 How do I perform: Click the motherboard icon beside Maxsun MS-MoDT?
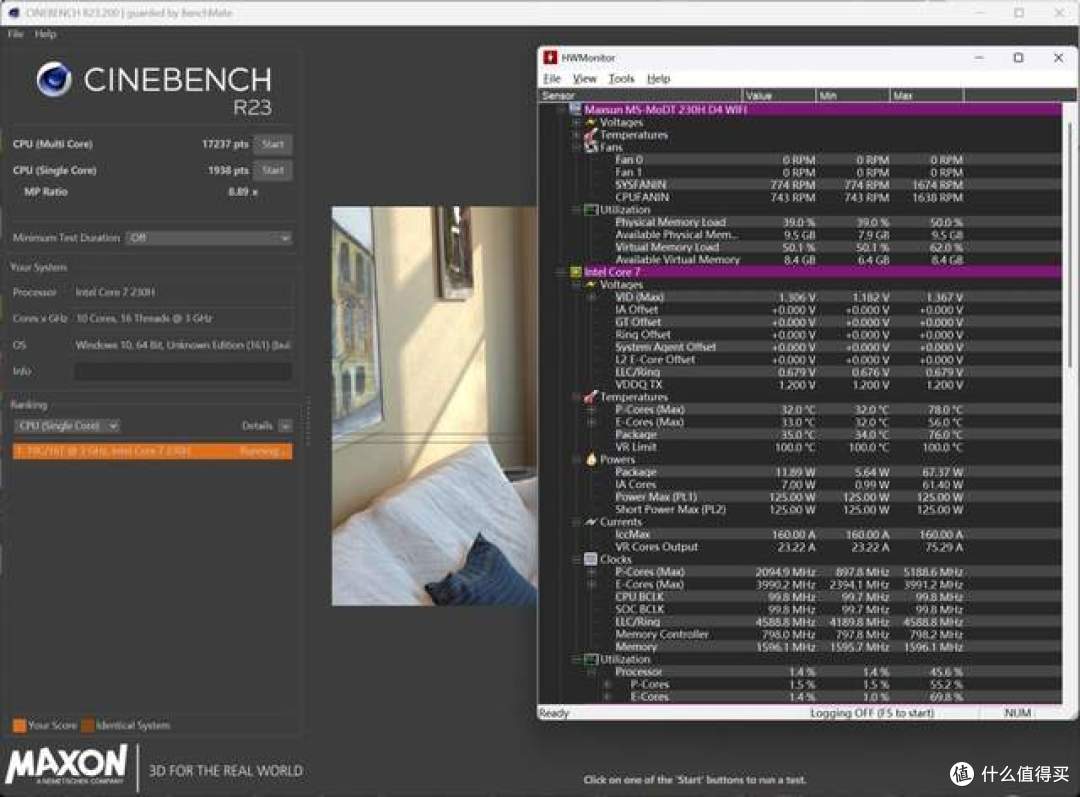click(x=575, y=109)
